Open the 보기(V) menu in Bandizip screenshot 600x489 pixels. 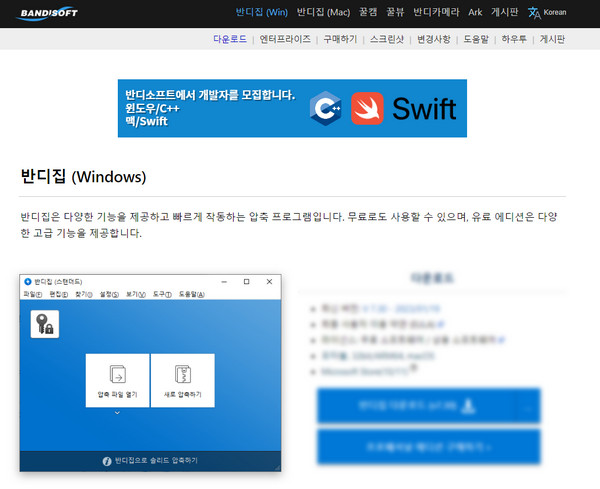pyautogui.click(x=136, y=294)
